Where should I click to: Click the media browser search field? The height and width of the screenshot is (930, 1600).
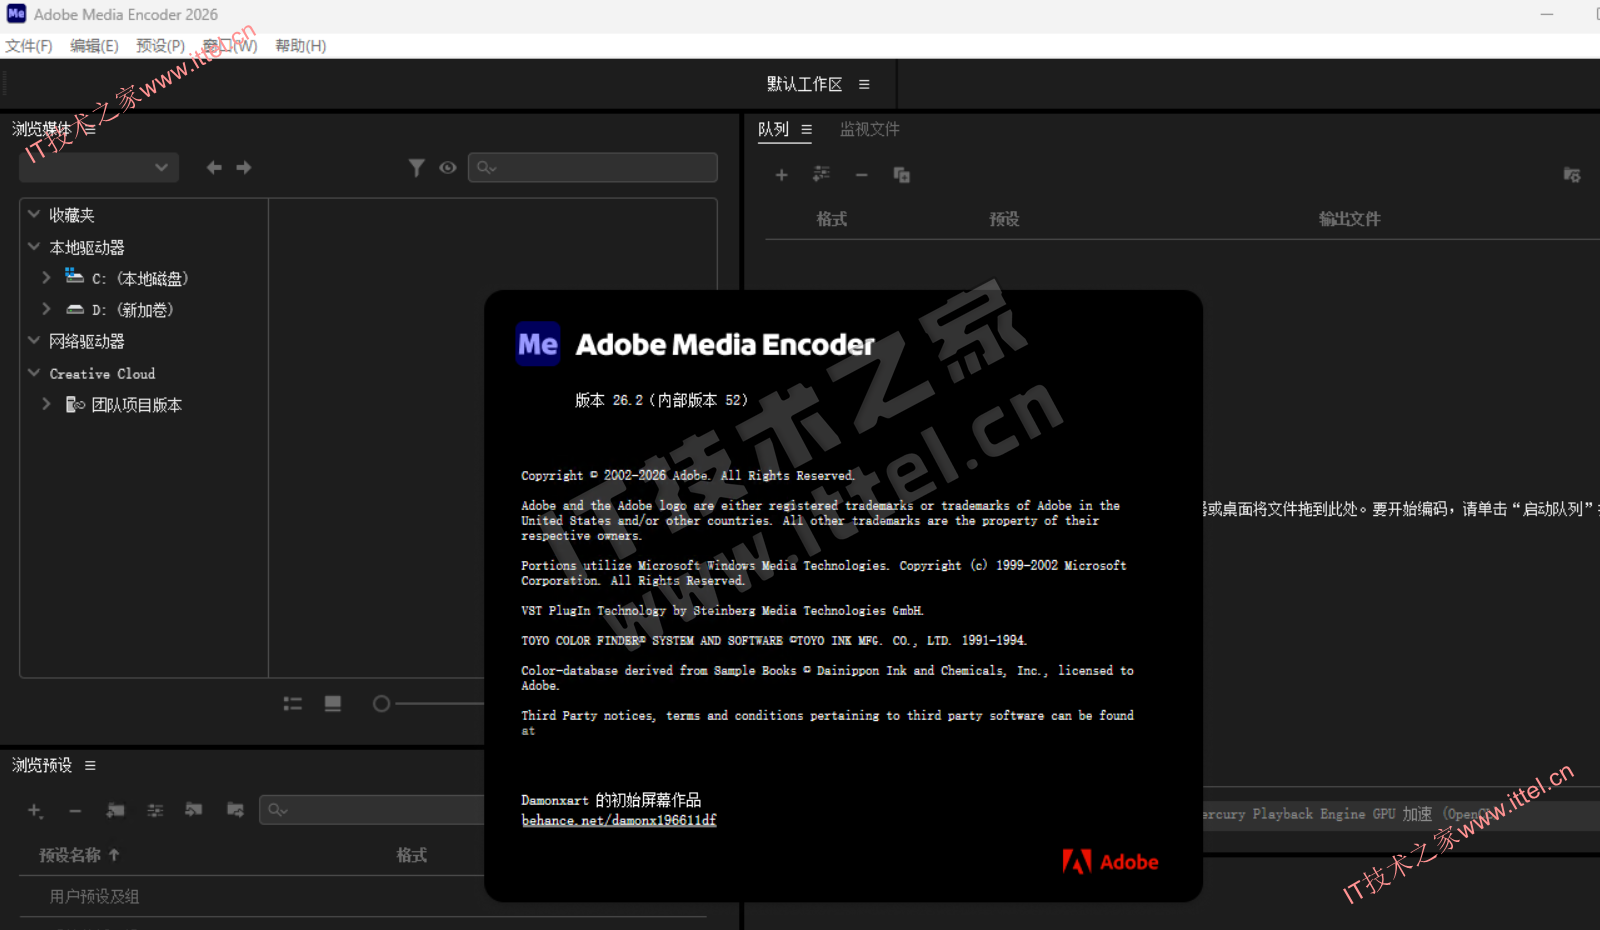(594, 168)
